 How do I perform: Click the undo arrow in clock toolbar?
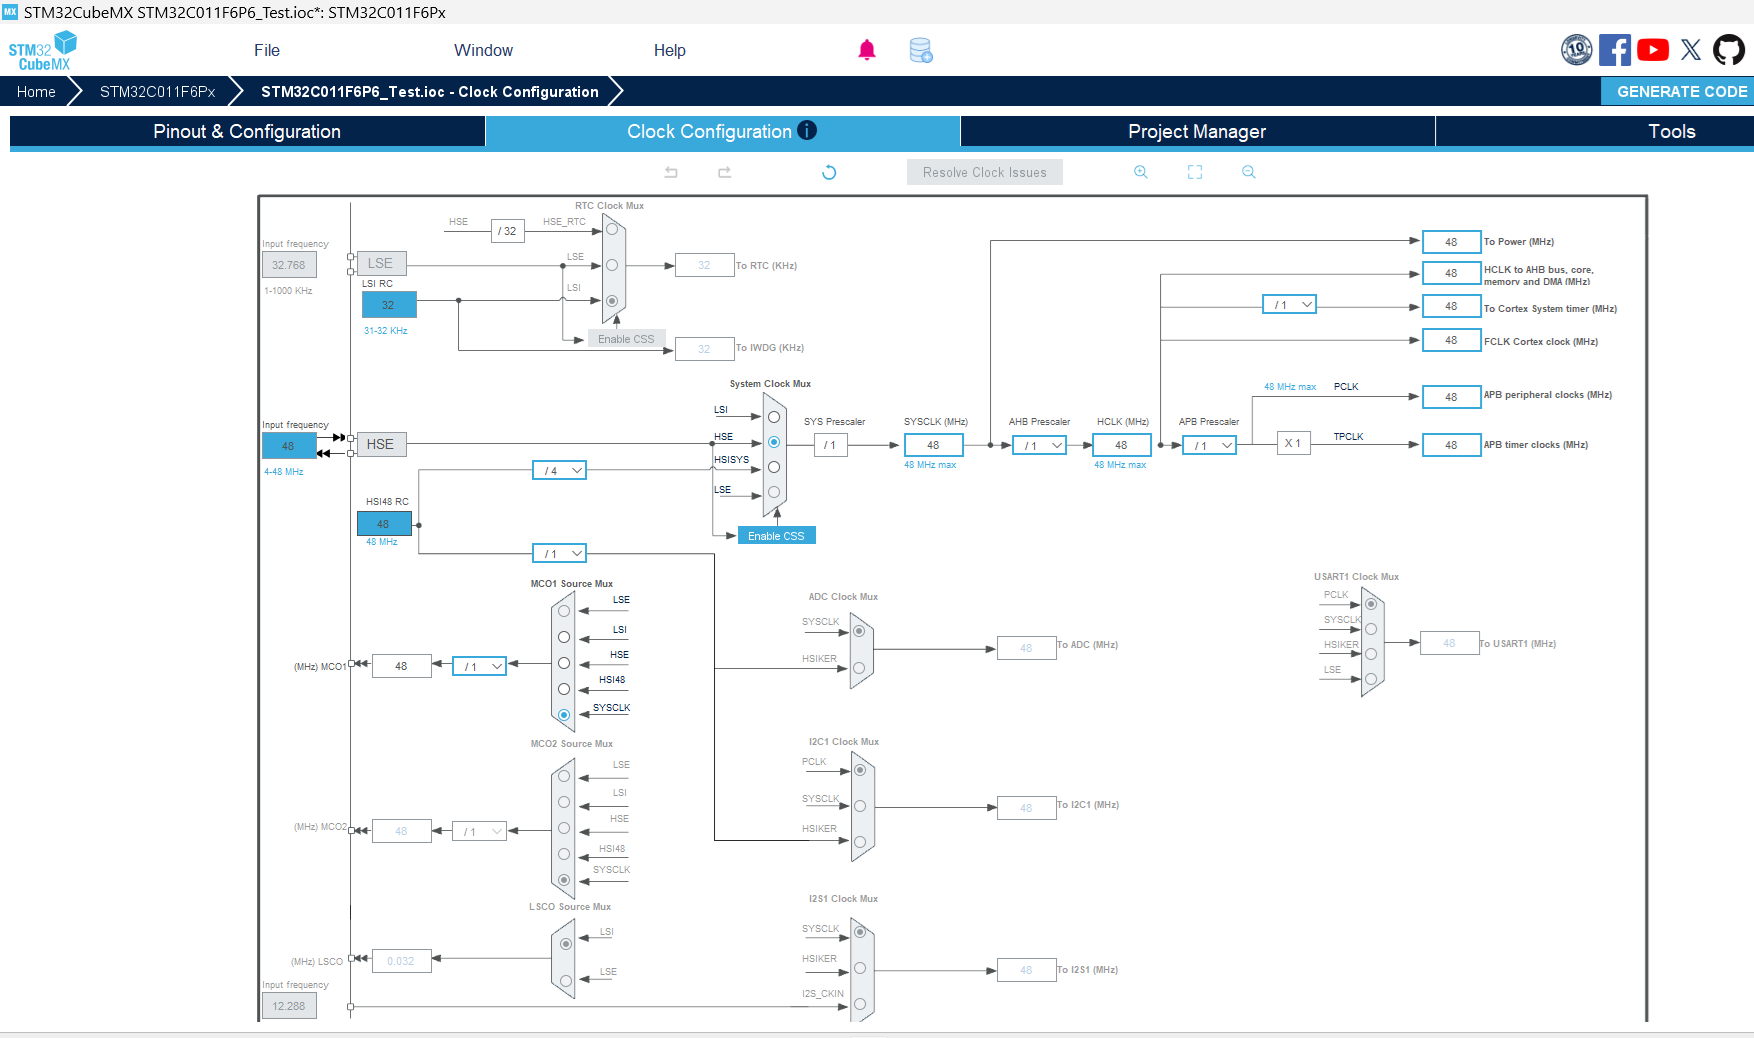point(671,172)
